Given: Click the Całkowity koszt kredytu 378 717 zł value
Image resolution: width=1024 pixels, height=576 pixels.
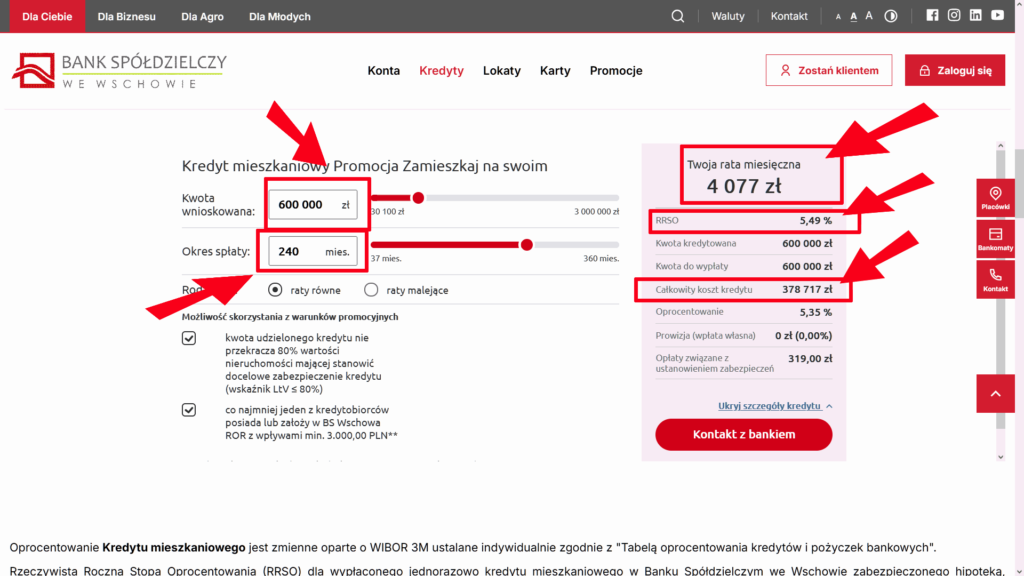Looking at the screenshot, I should pos(807,289).
